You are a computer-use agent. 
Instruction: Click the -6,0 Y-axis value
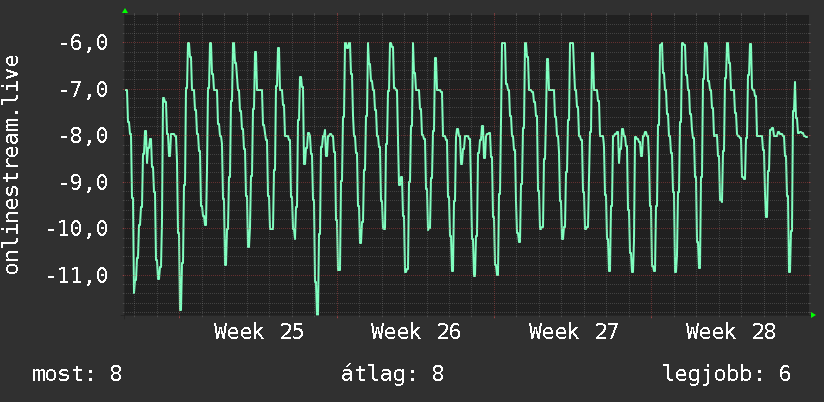tap(83, 43)
